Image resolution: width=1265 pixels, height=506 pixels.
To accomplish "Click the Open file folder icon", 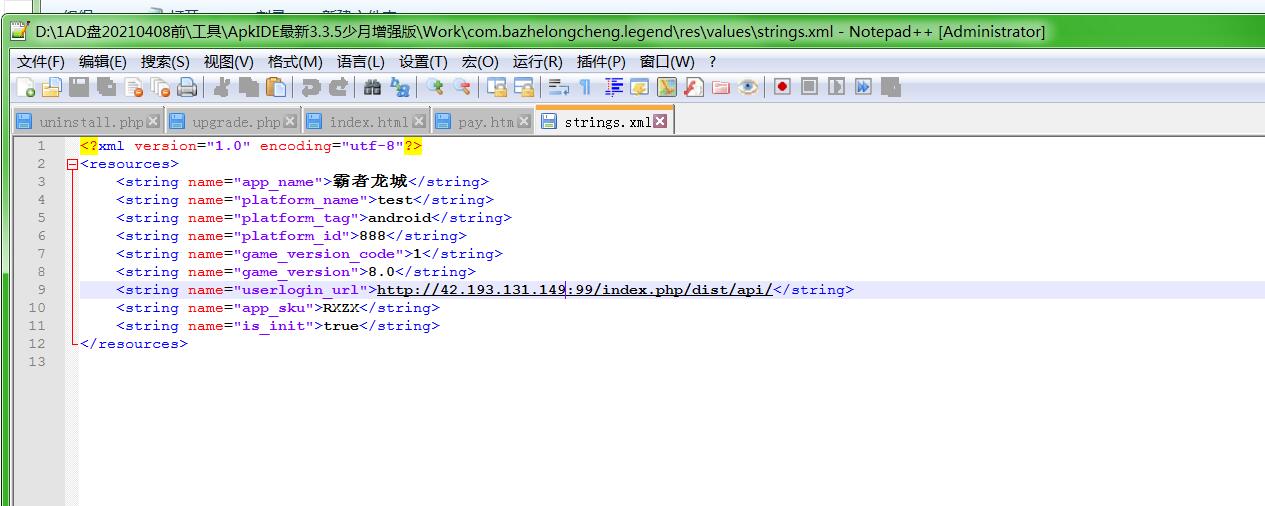I will coord(51,88).
